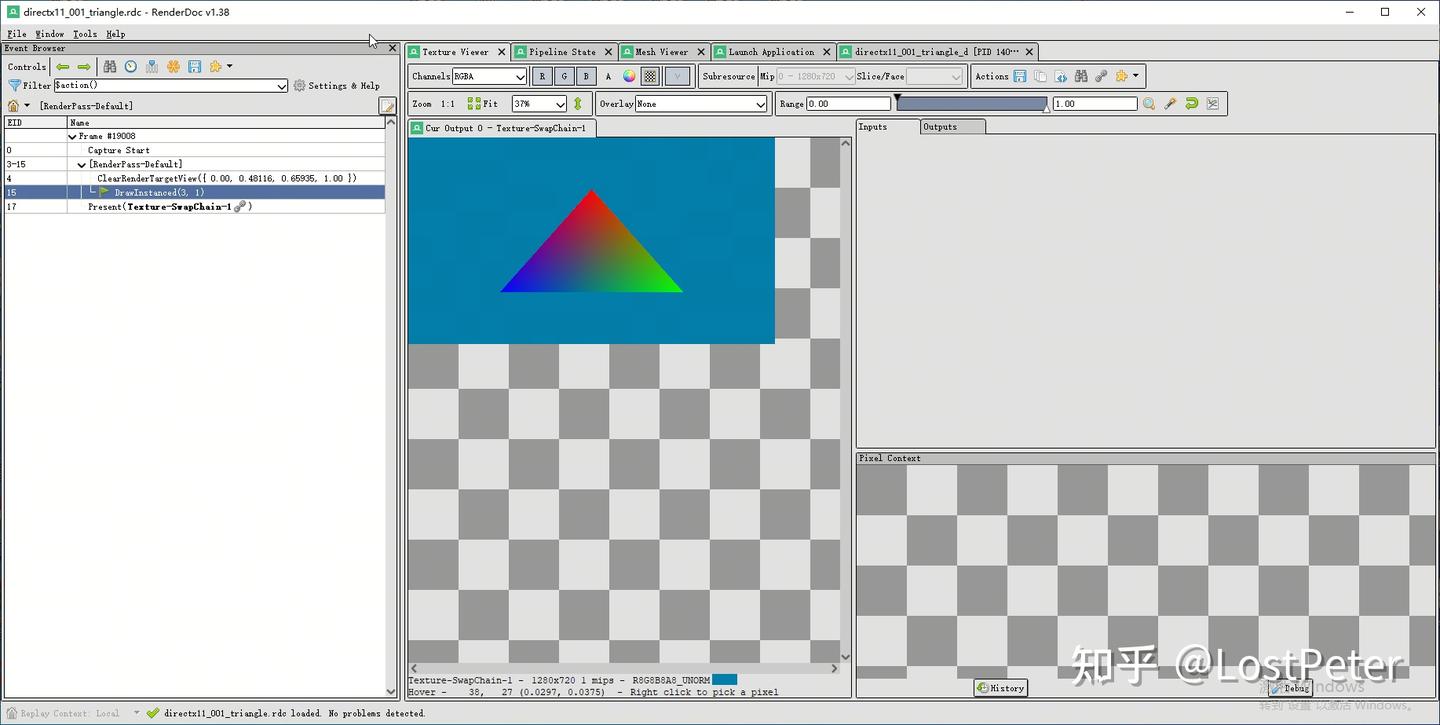Open the Channels RGBA dropdown
The image size is (1440, 725).
(490, 76)
